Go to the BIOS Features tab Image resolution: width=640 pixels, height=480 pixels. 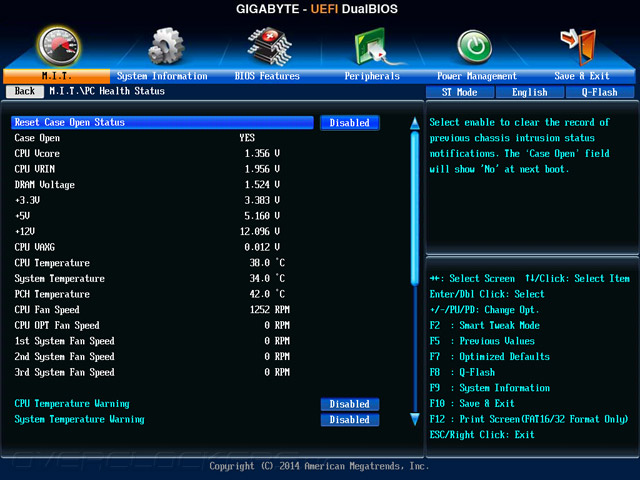(267, 76)
